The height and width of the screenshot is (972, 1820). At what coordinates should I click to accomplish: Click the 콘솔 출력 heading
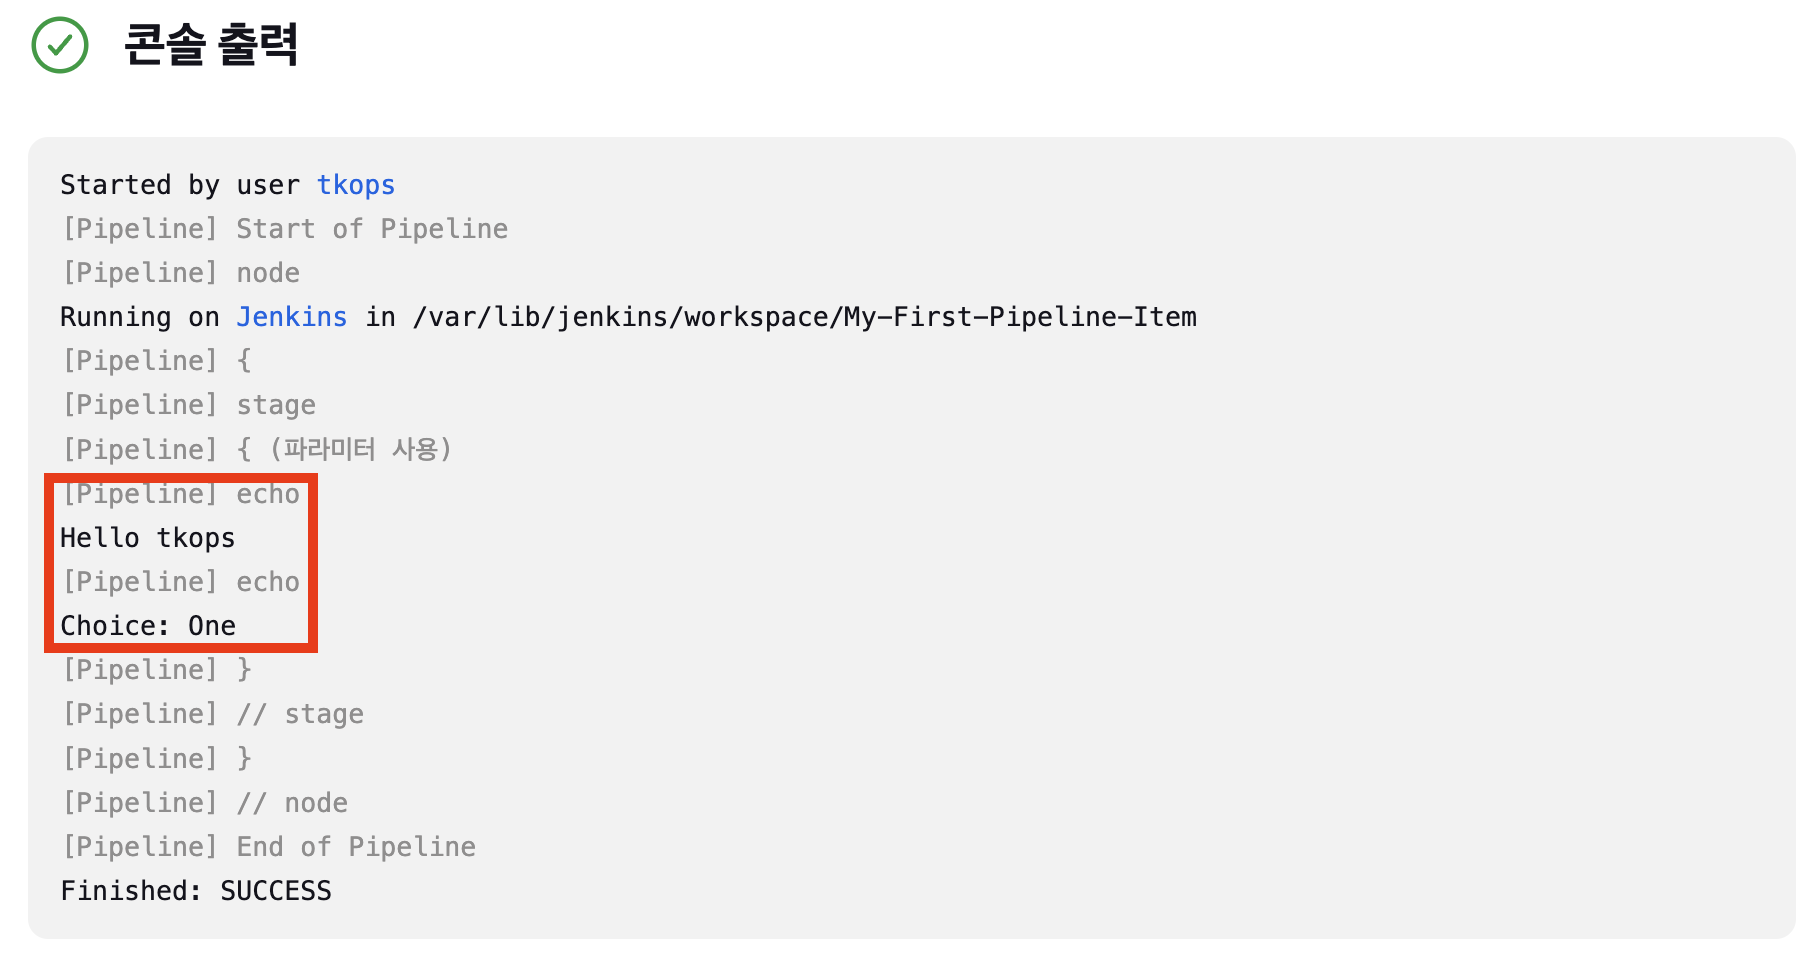click(x=211, y=45)
